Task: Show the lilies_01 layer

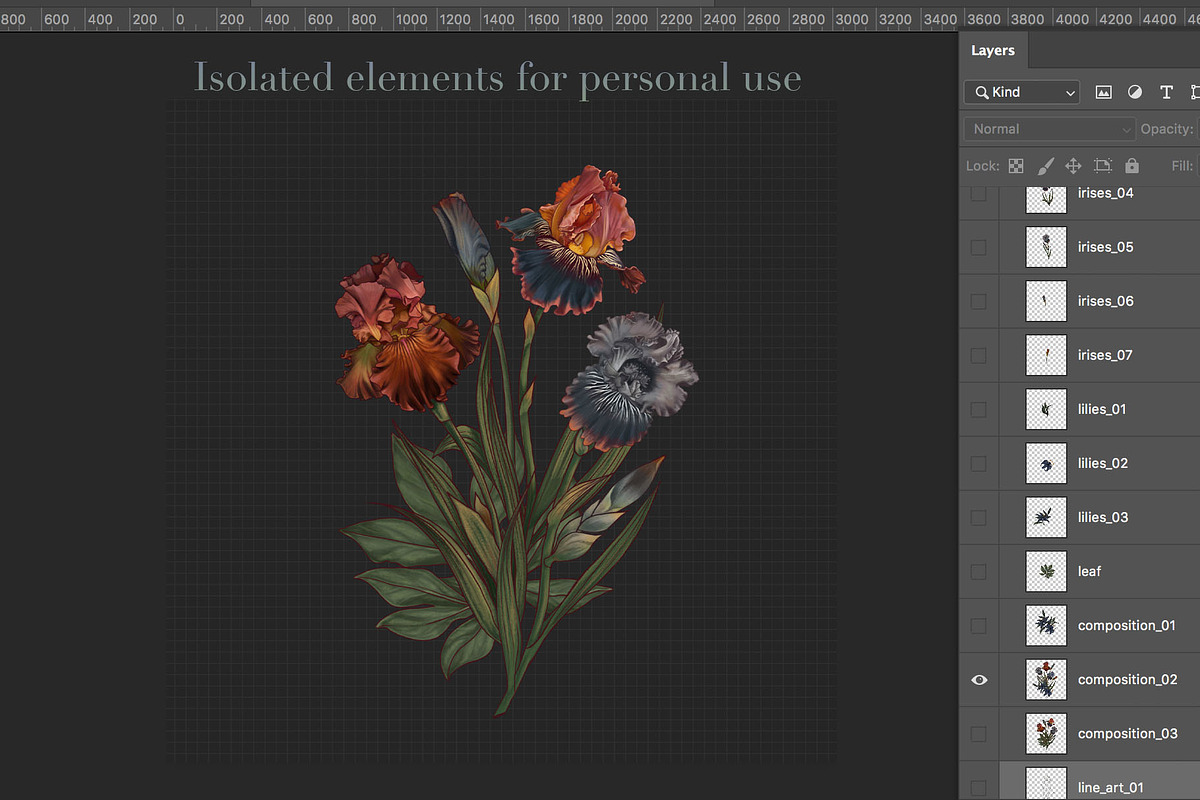Action: coord(979,409)
